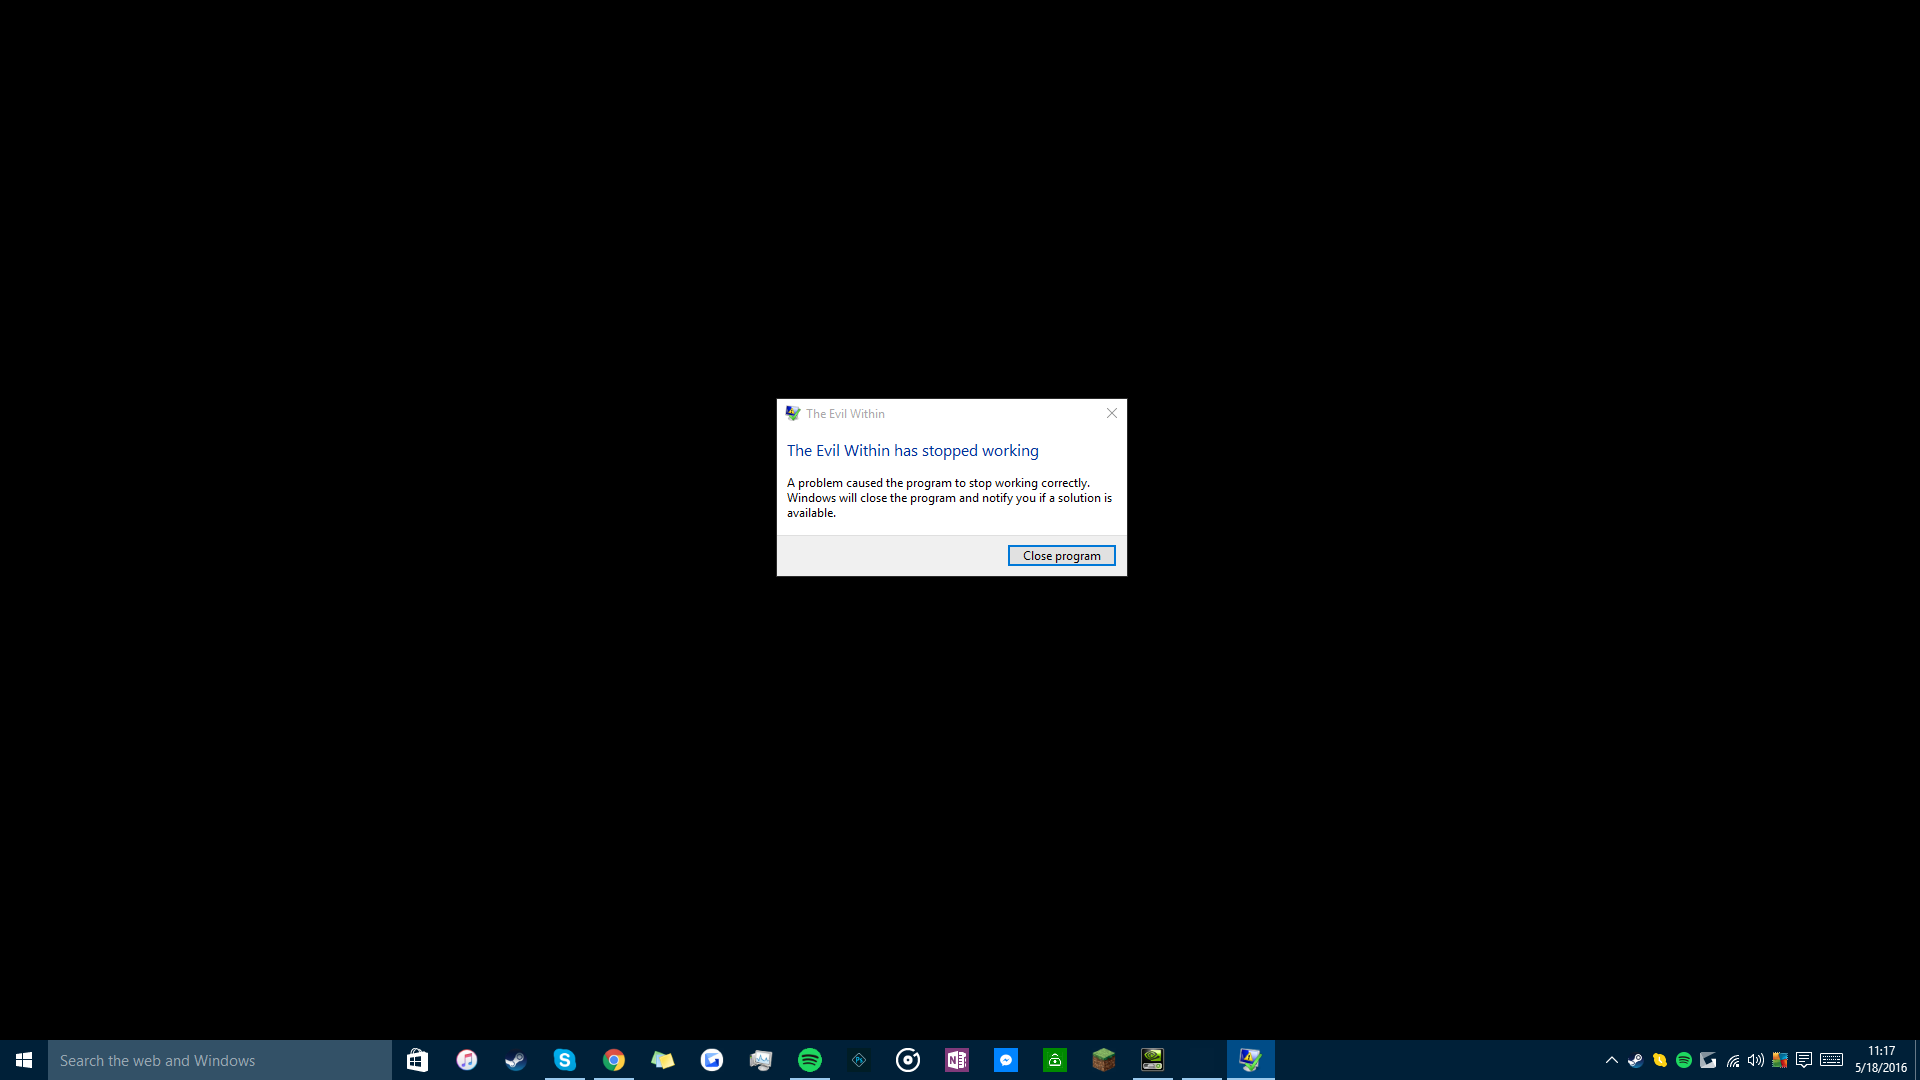This screenshot has width=1920, height=1080.
Task: Close the Evil Within error dialog
Action: [1111, 413]
